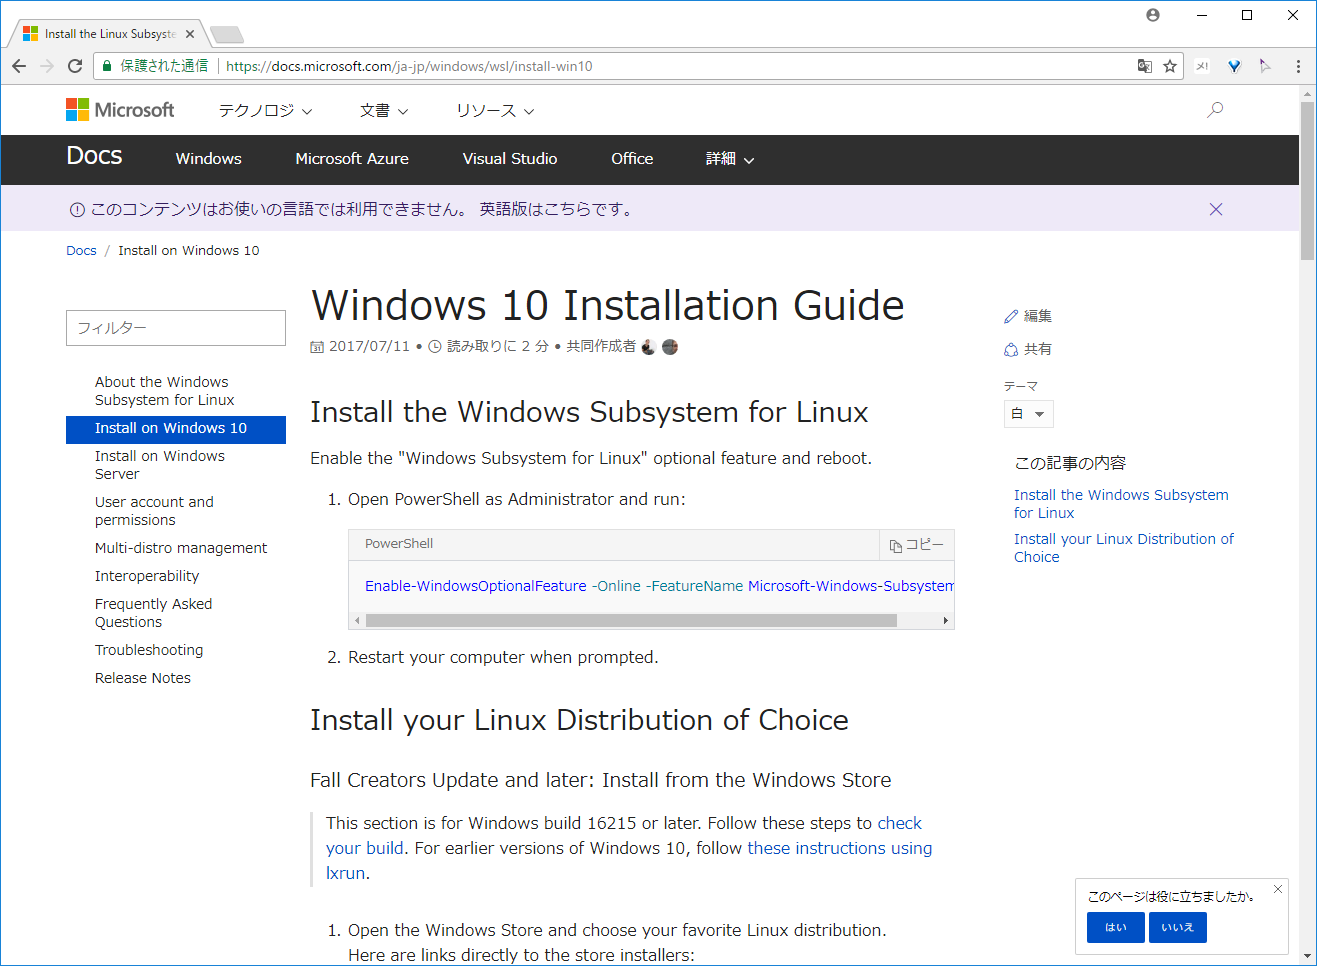This screenshot has height=966, width=1317.
Task: Click the 編集 edit label
Action: click(x=1038, y=316)
